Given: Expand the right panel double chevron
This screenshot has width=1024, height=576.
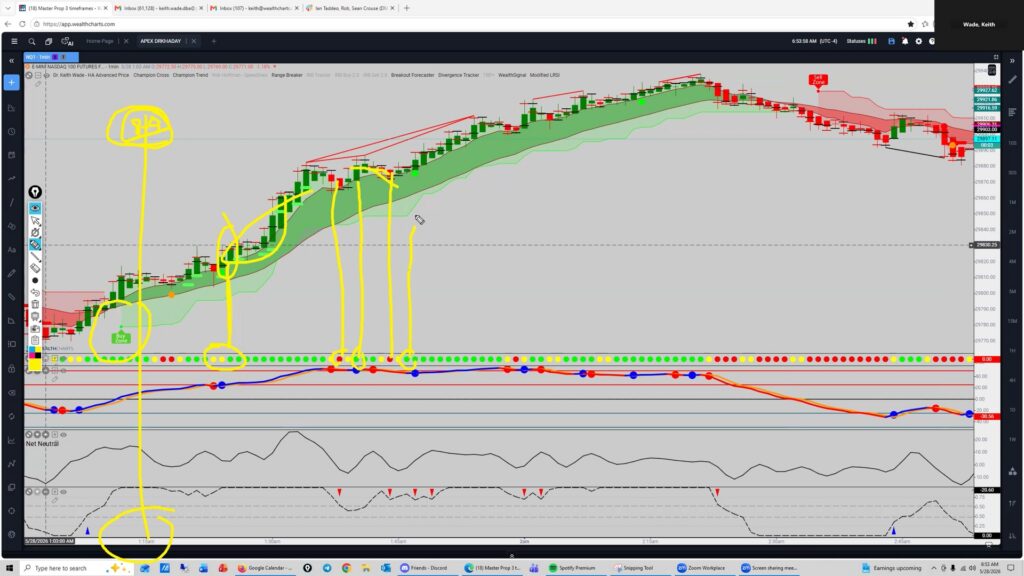Looking at the screenshot, I should click(x=1012, y=61).
